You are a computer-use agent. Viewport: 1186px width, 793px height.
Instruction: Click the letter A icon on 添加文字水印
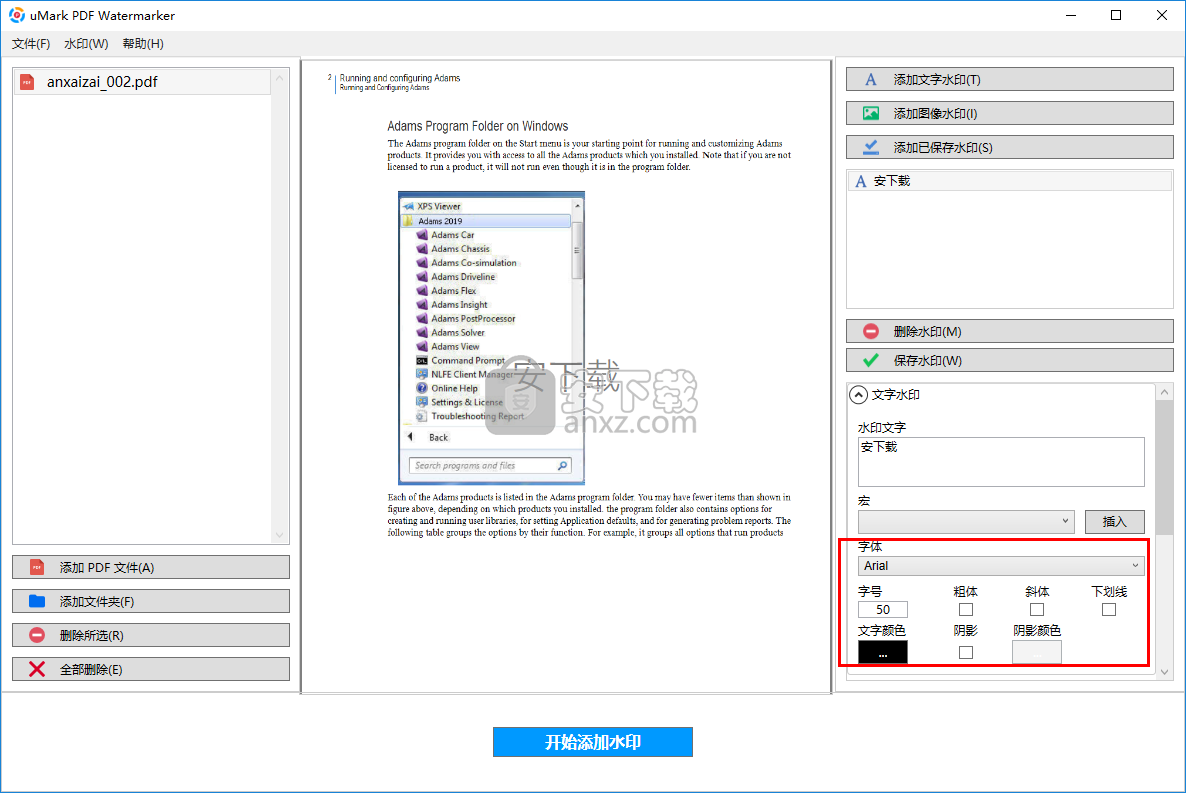point(871,79)
